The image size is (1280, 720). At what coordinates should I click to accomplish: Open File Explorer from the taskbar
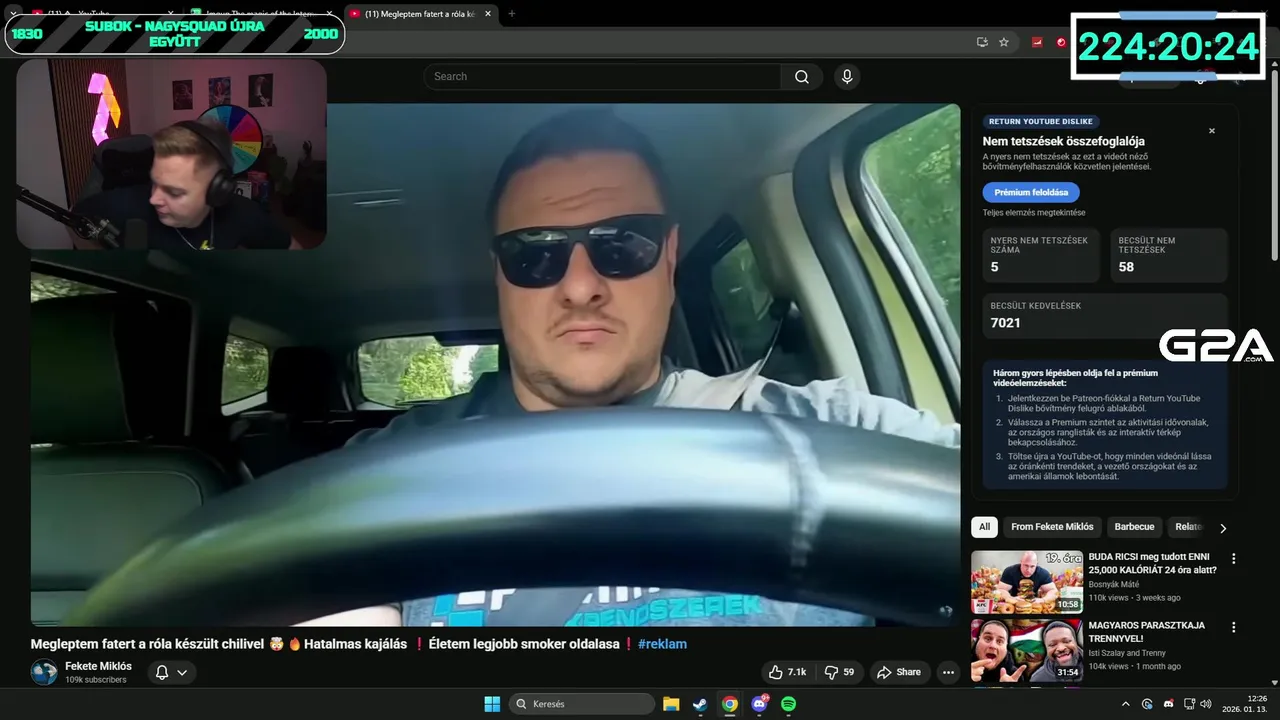tap(671, 704)
